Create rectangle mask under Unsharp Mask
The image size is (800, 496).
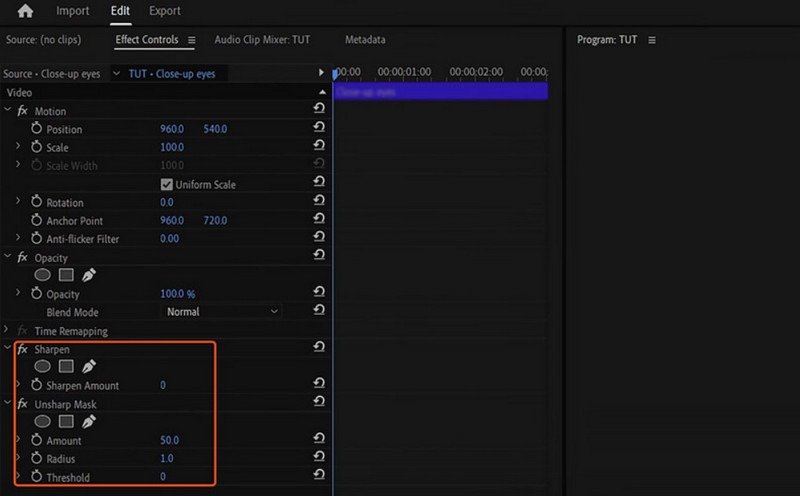pos(67,422)
